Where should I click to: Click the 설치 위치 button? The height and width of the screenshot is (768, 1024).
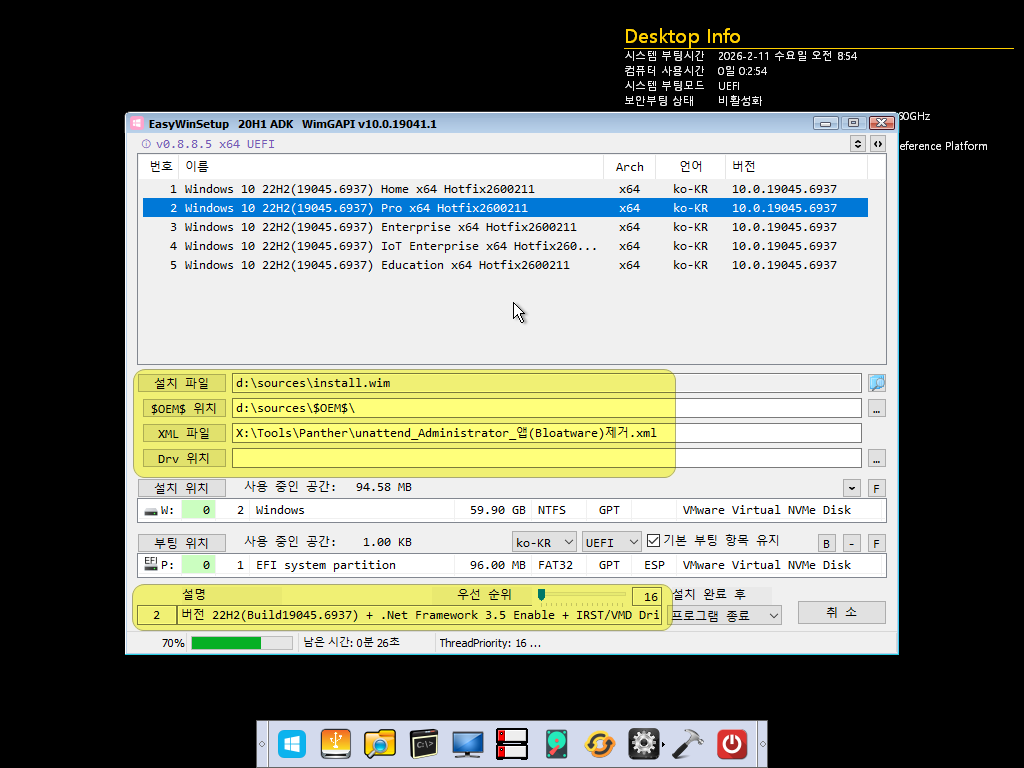tap(182, 488)
